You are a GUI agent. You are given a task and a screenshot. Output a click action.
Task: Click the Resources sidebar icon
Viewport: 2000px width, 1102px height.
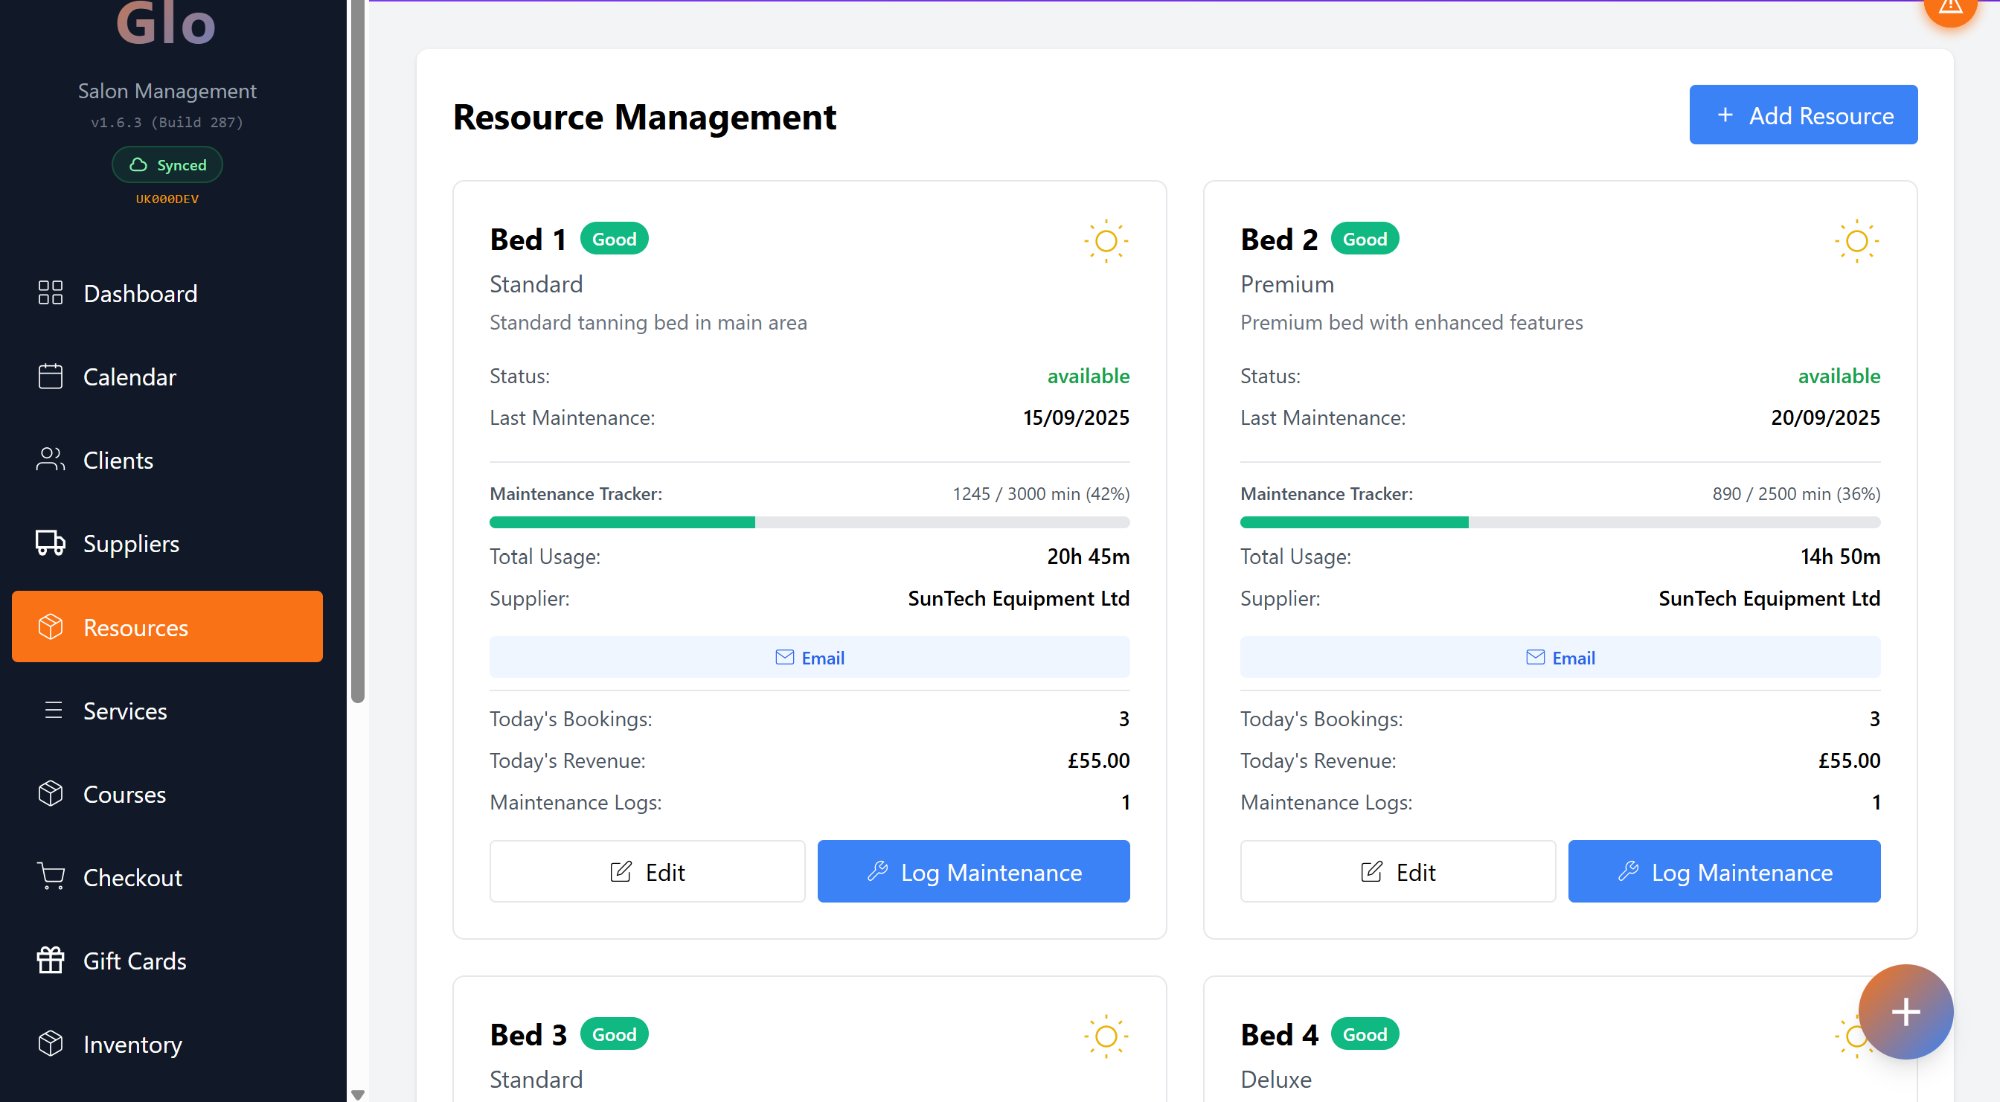50,627
